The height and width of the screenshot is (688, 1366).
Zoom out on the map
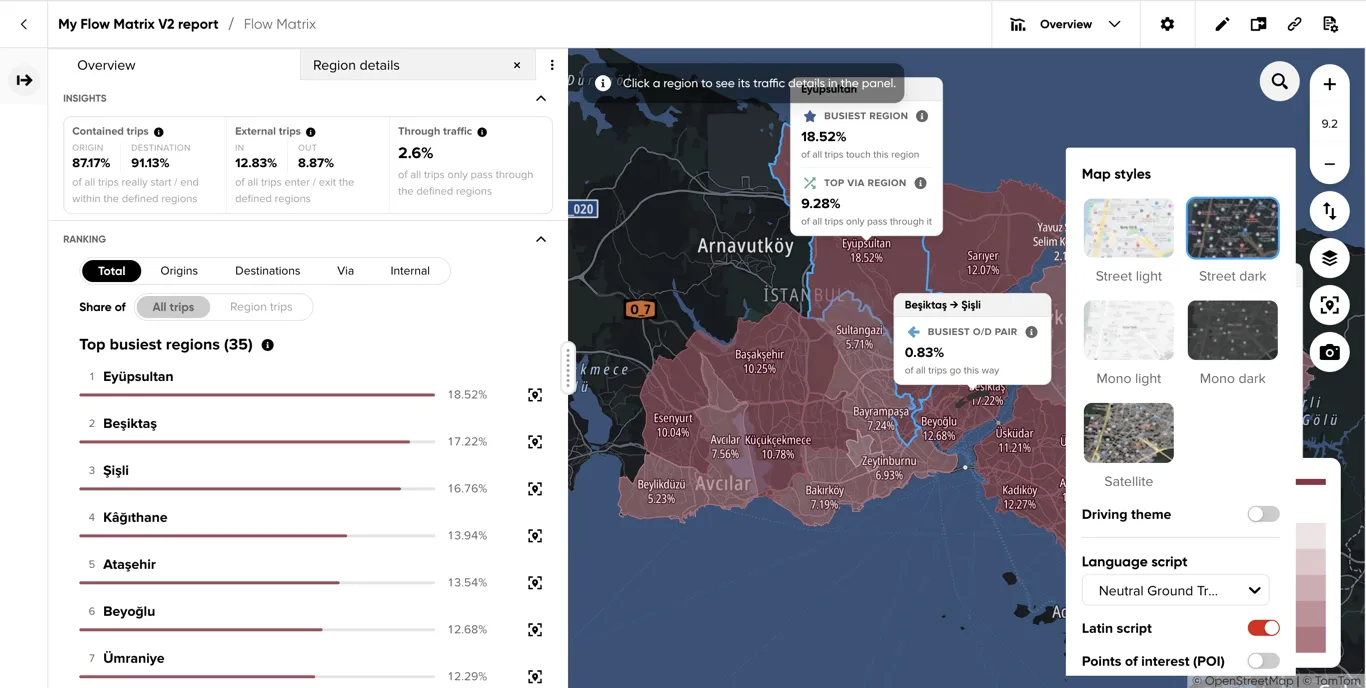1329,164
